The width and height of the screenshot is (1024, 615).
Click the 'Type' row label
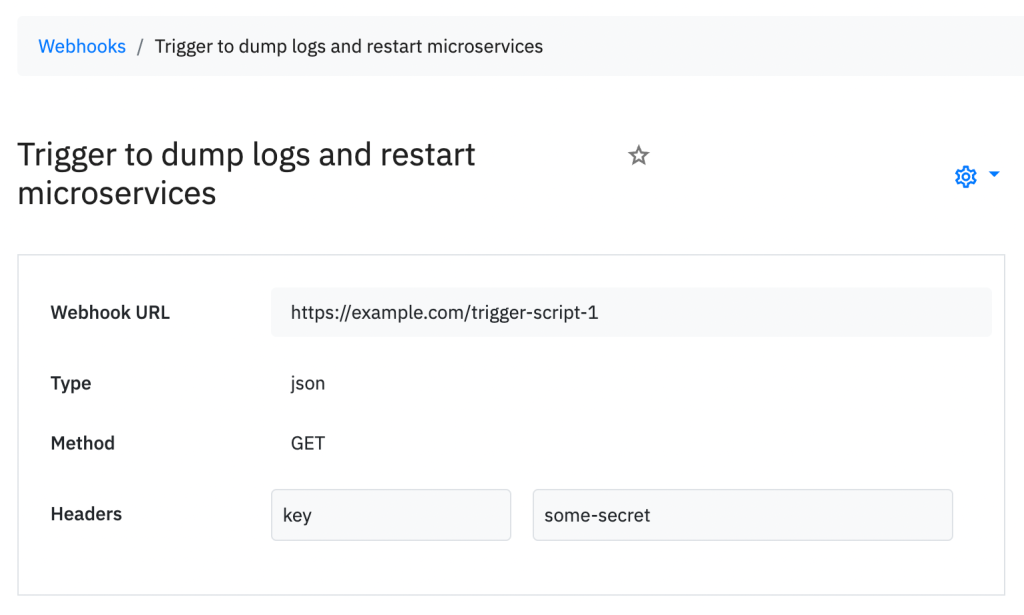[x=71, y=383]
